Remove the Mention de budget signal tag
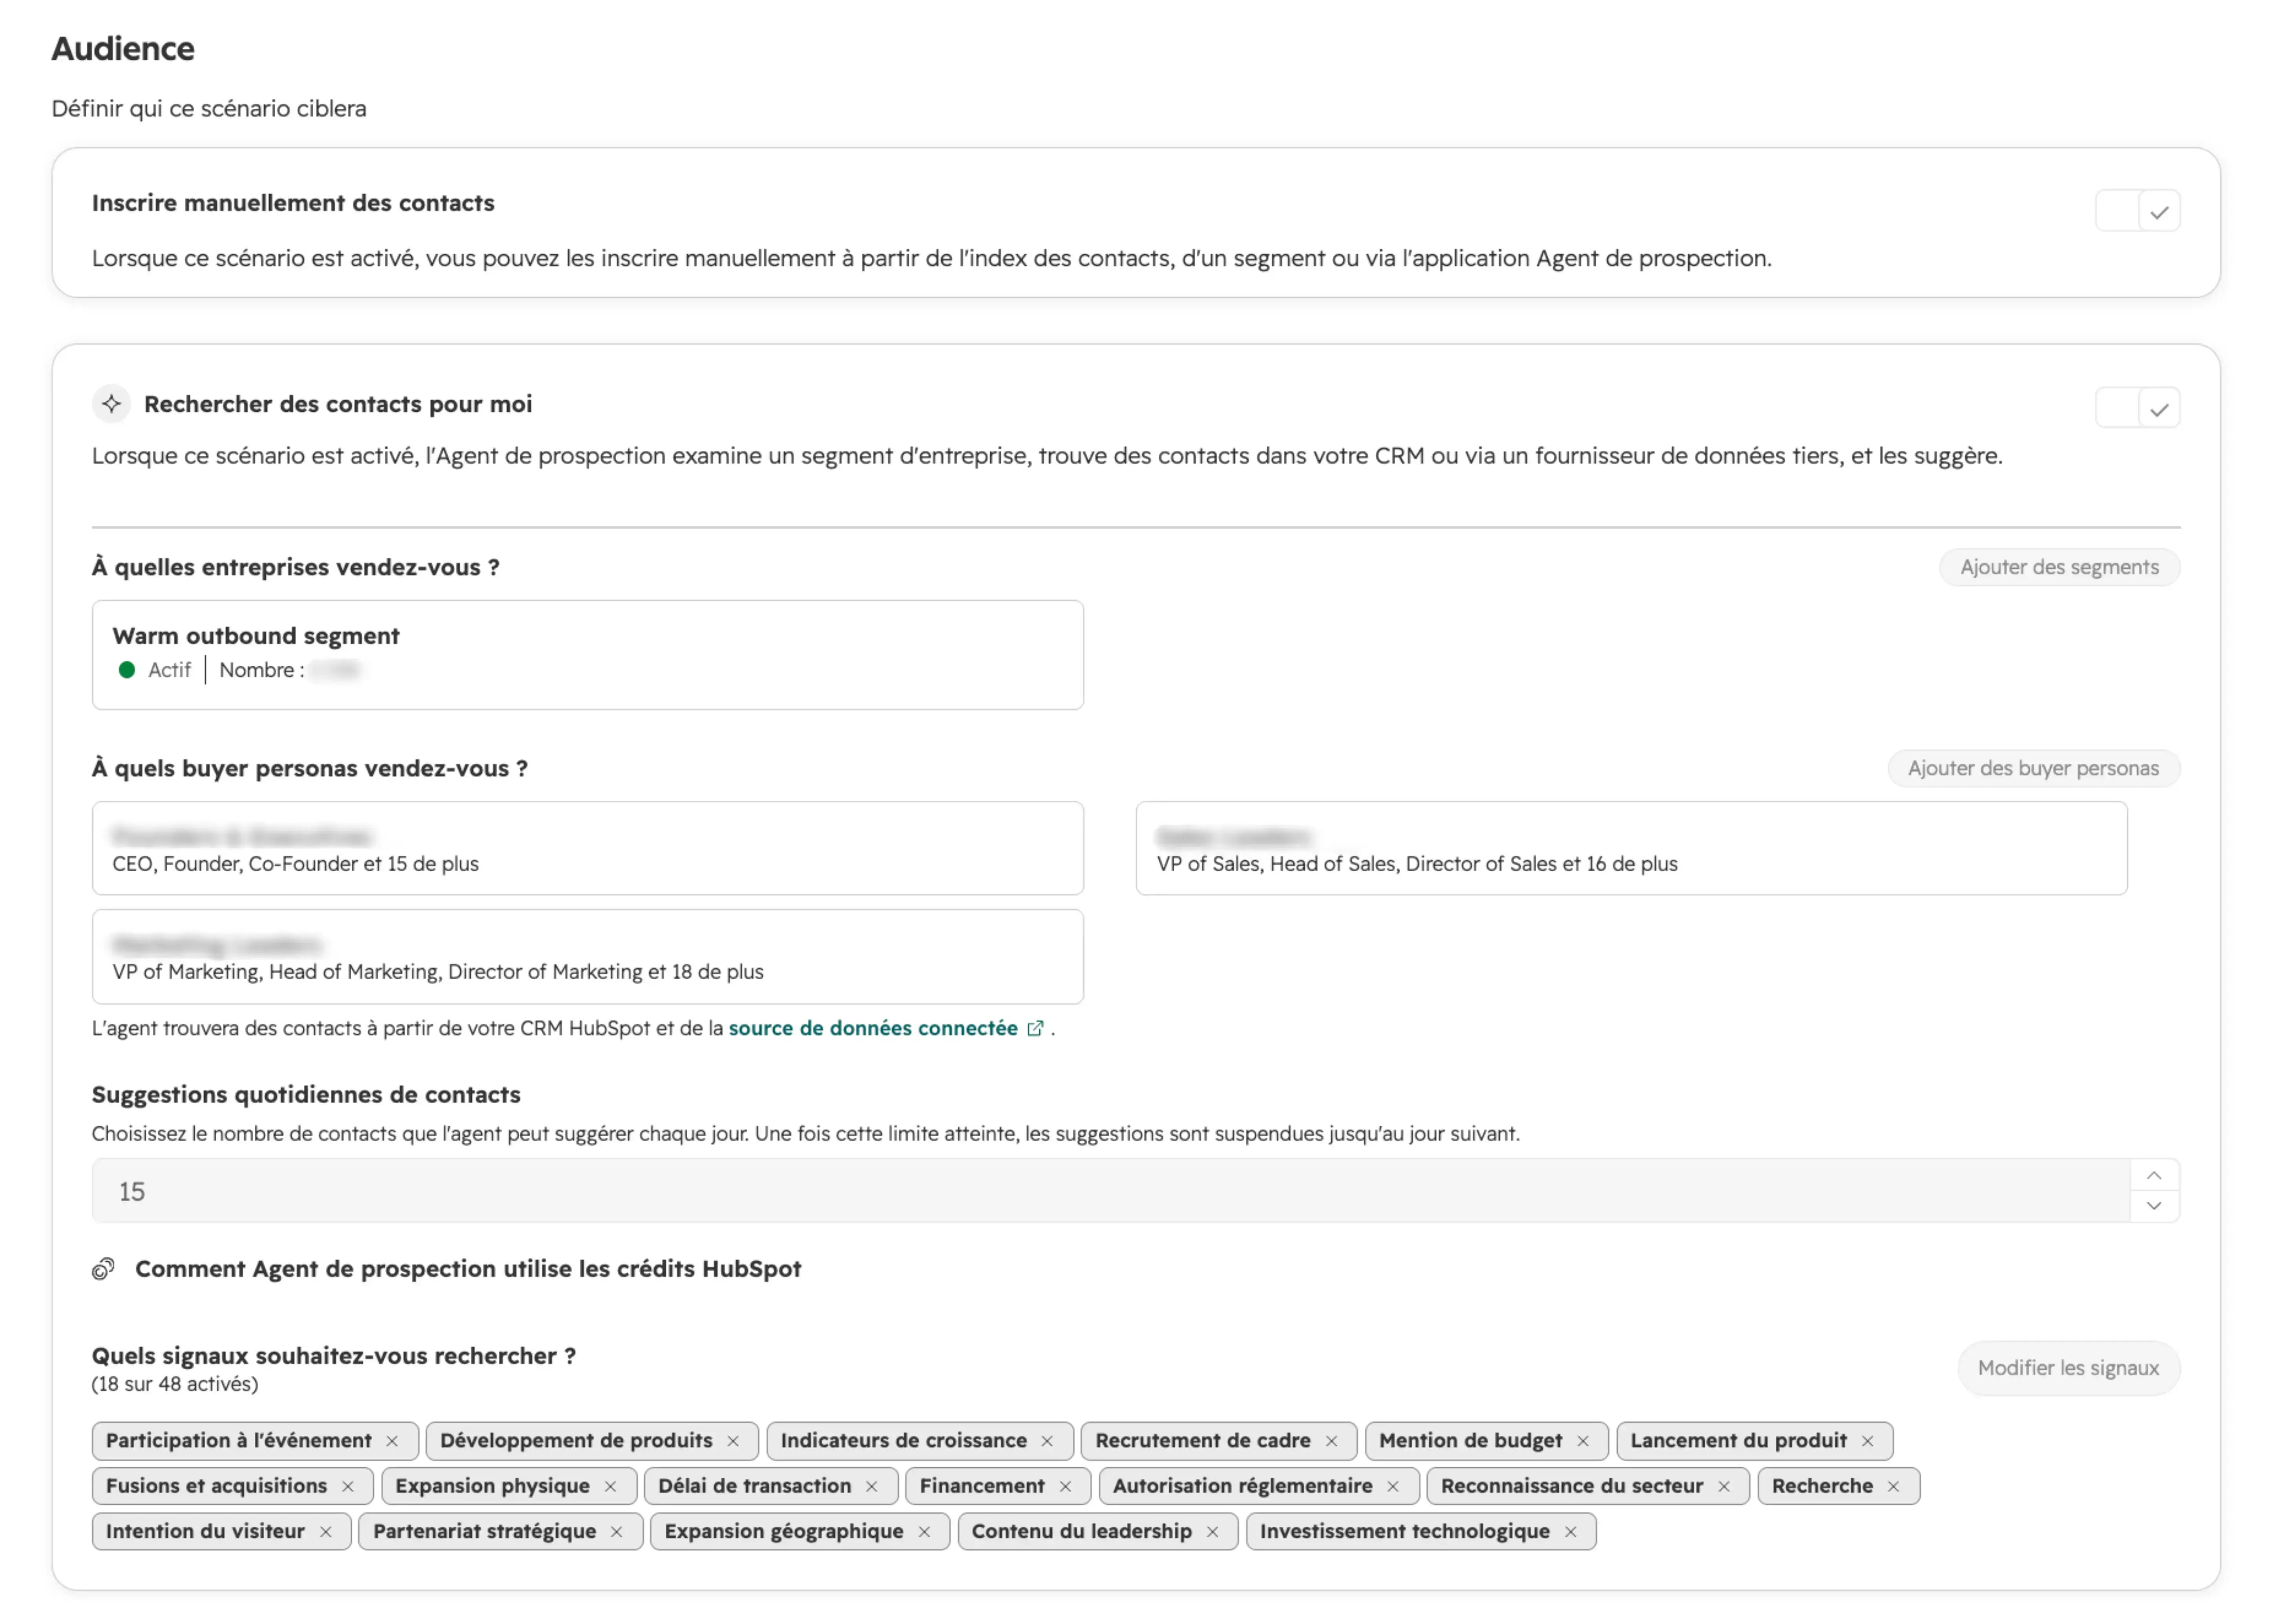 pyautogui.click(x=1583, y=1441)
